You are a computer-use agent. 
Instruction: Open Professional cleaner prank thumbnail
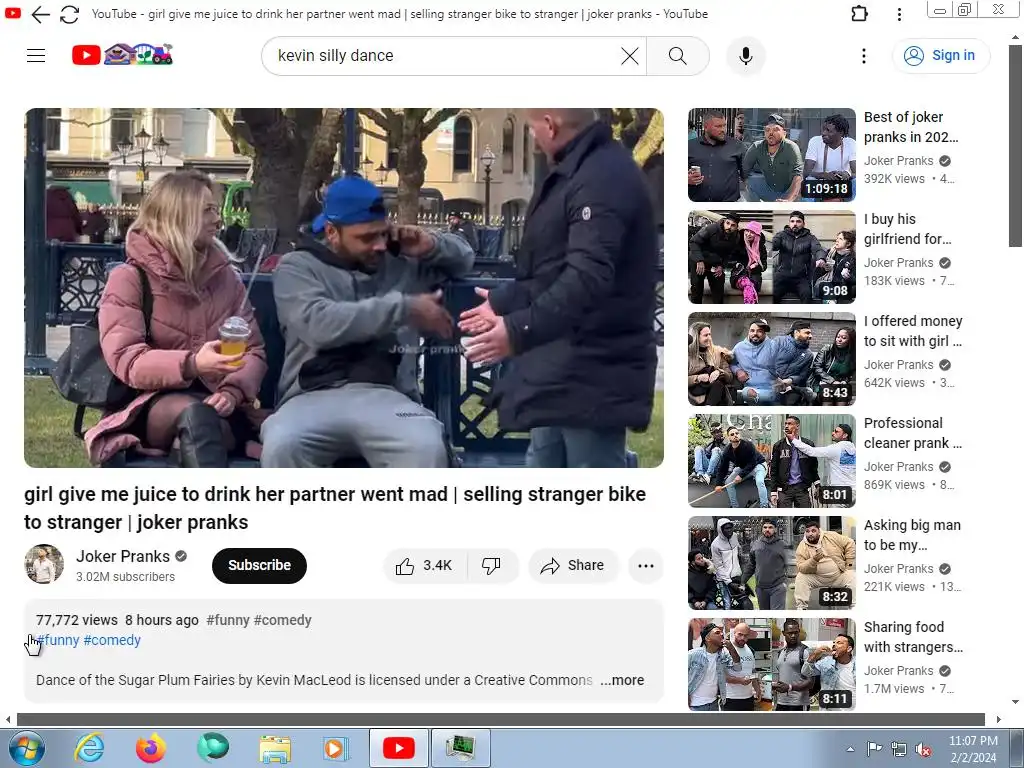click(771, 460)
